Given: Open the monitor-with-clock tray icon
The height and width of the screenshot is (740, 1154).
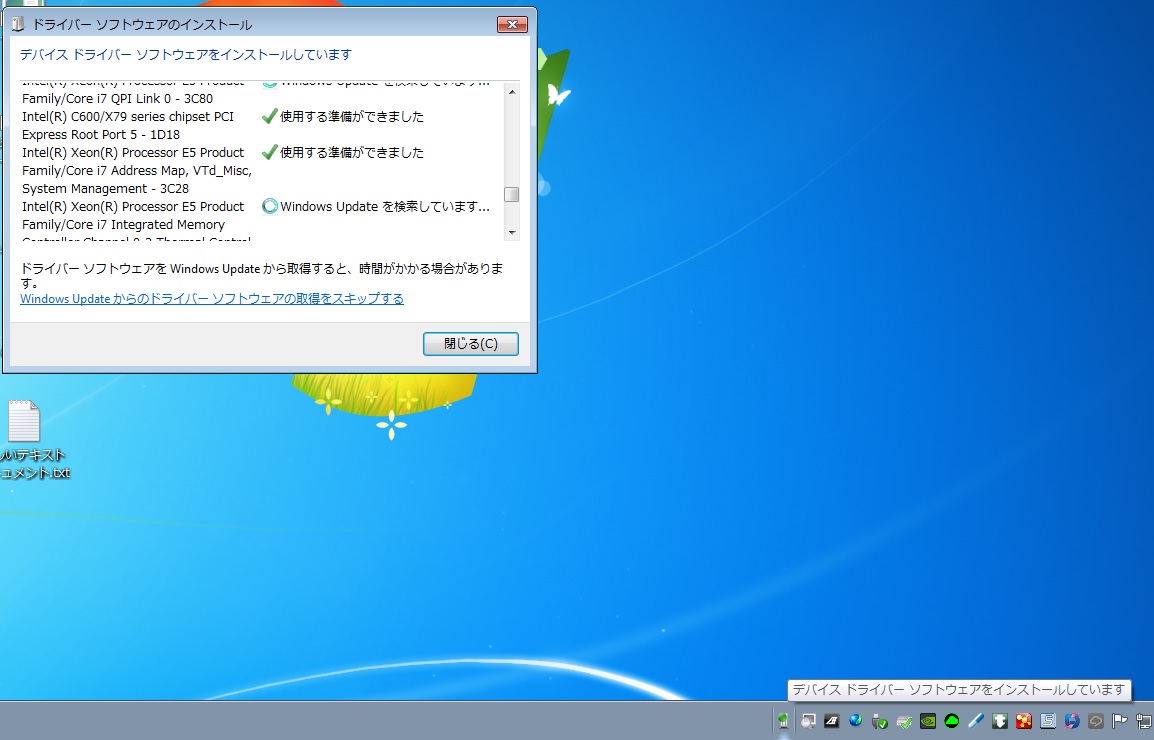Looking at the screenshot, I should tap(808, 721).
